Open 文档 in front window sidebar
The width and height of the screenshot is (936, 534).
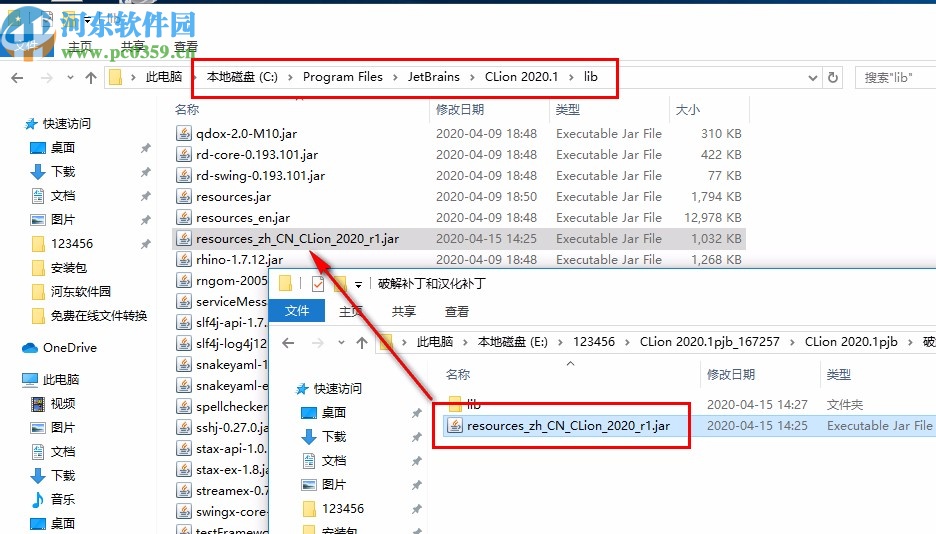333,461
